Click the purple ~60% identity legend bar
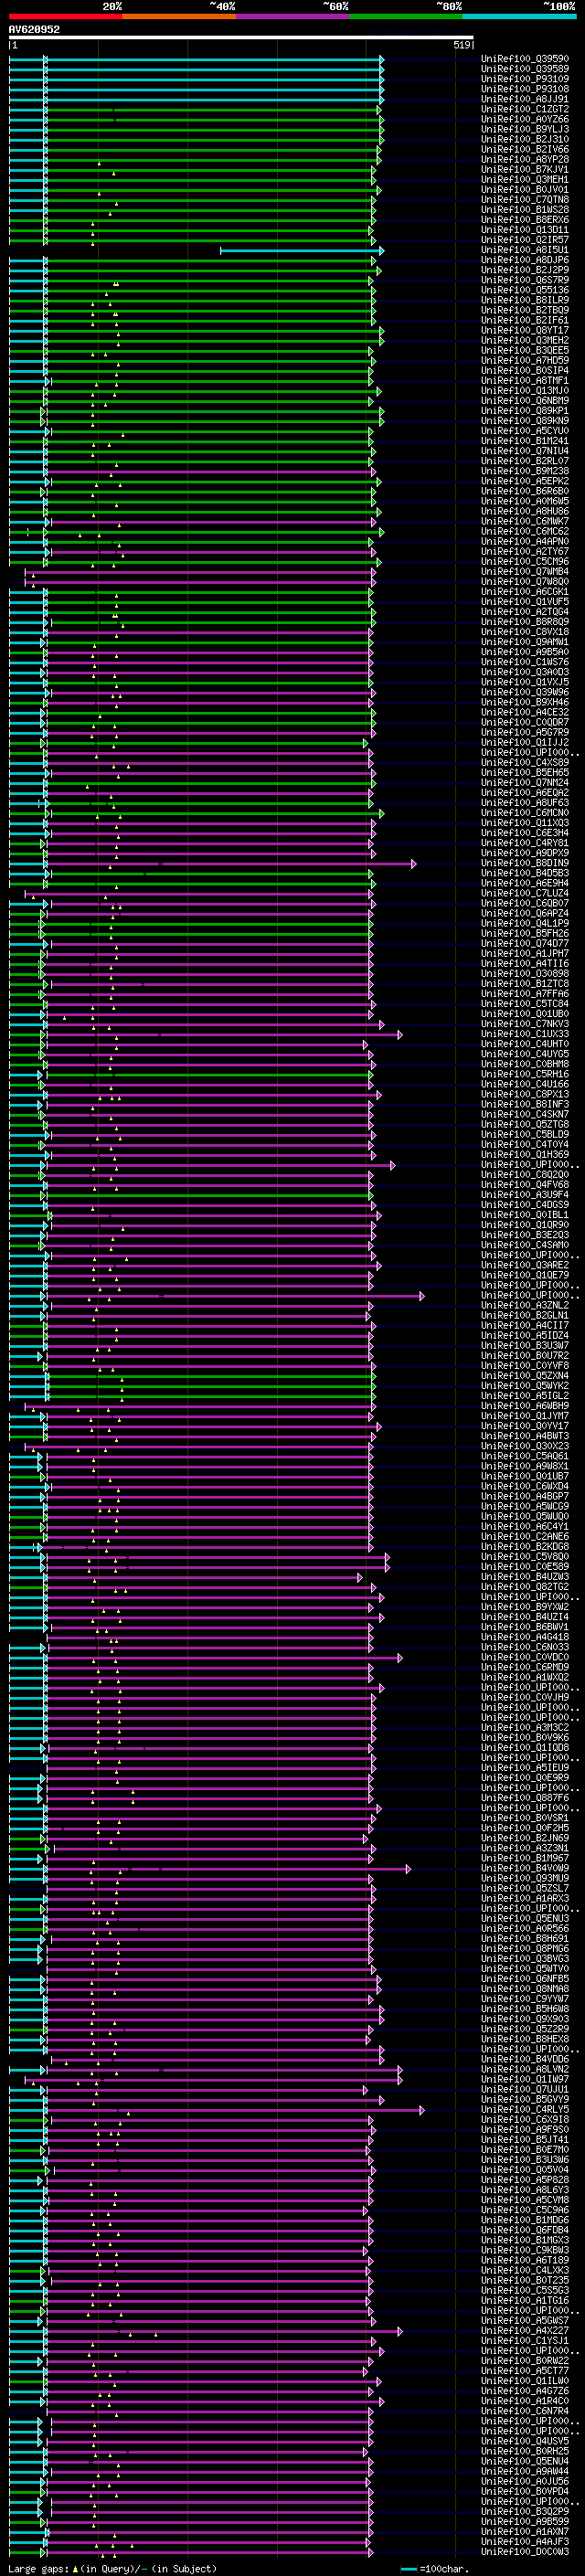Image resolution: width=585 pixels, height=2576 pixels. 292,16
